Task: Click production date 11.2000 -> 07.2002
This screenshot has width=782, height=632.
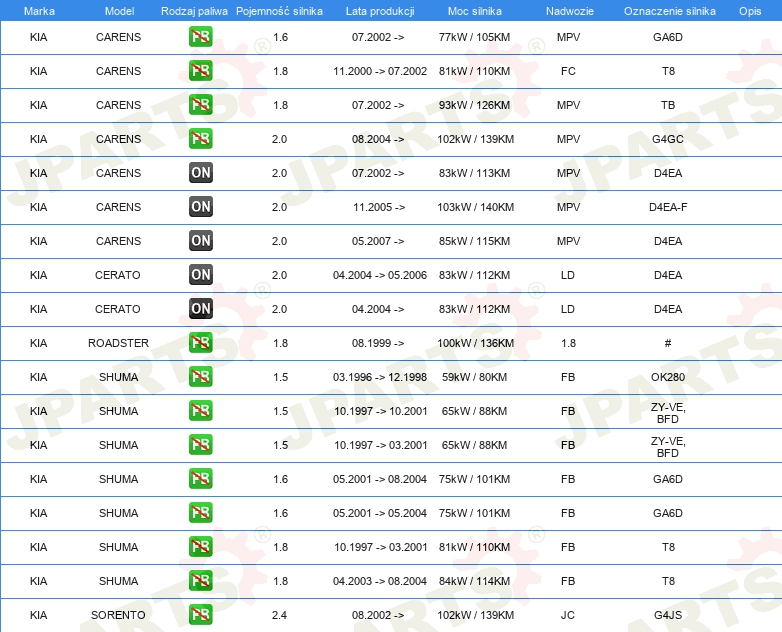Action: click(x=380, y=71)
